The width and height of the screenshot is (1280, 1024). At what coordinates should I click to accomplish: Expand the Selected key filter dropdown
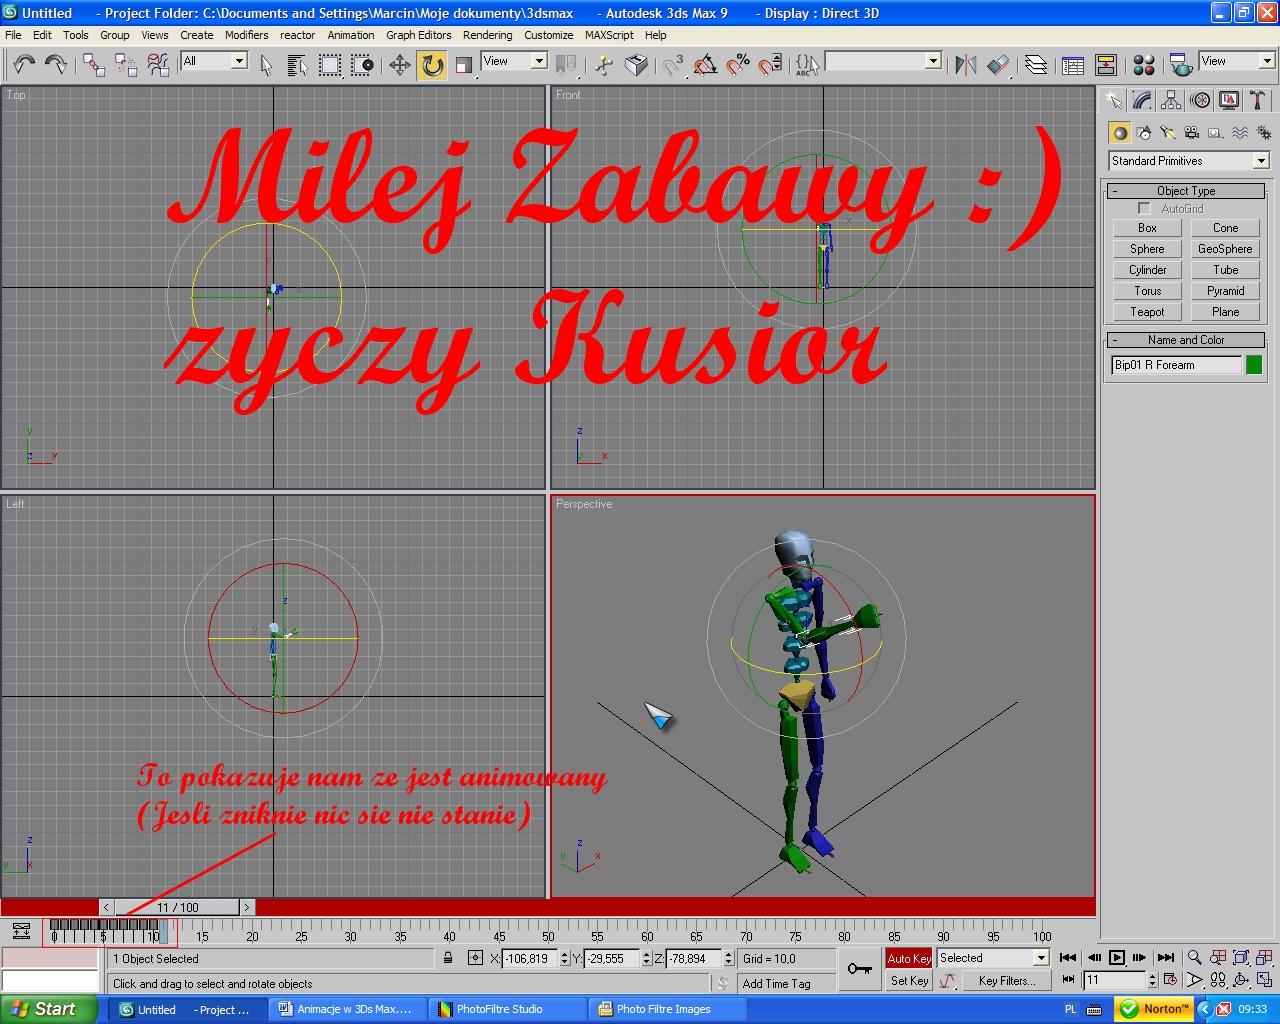(1041, 958)
